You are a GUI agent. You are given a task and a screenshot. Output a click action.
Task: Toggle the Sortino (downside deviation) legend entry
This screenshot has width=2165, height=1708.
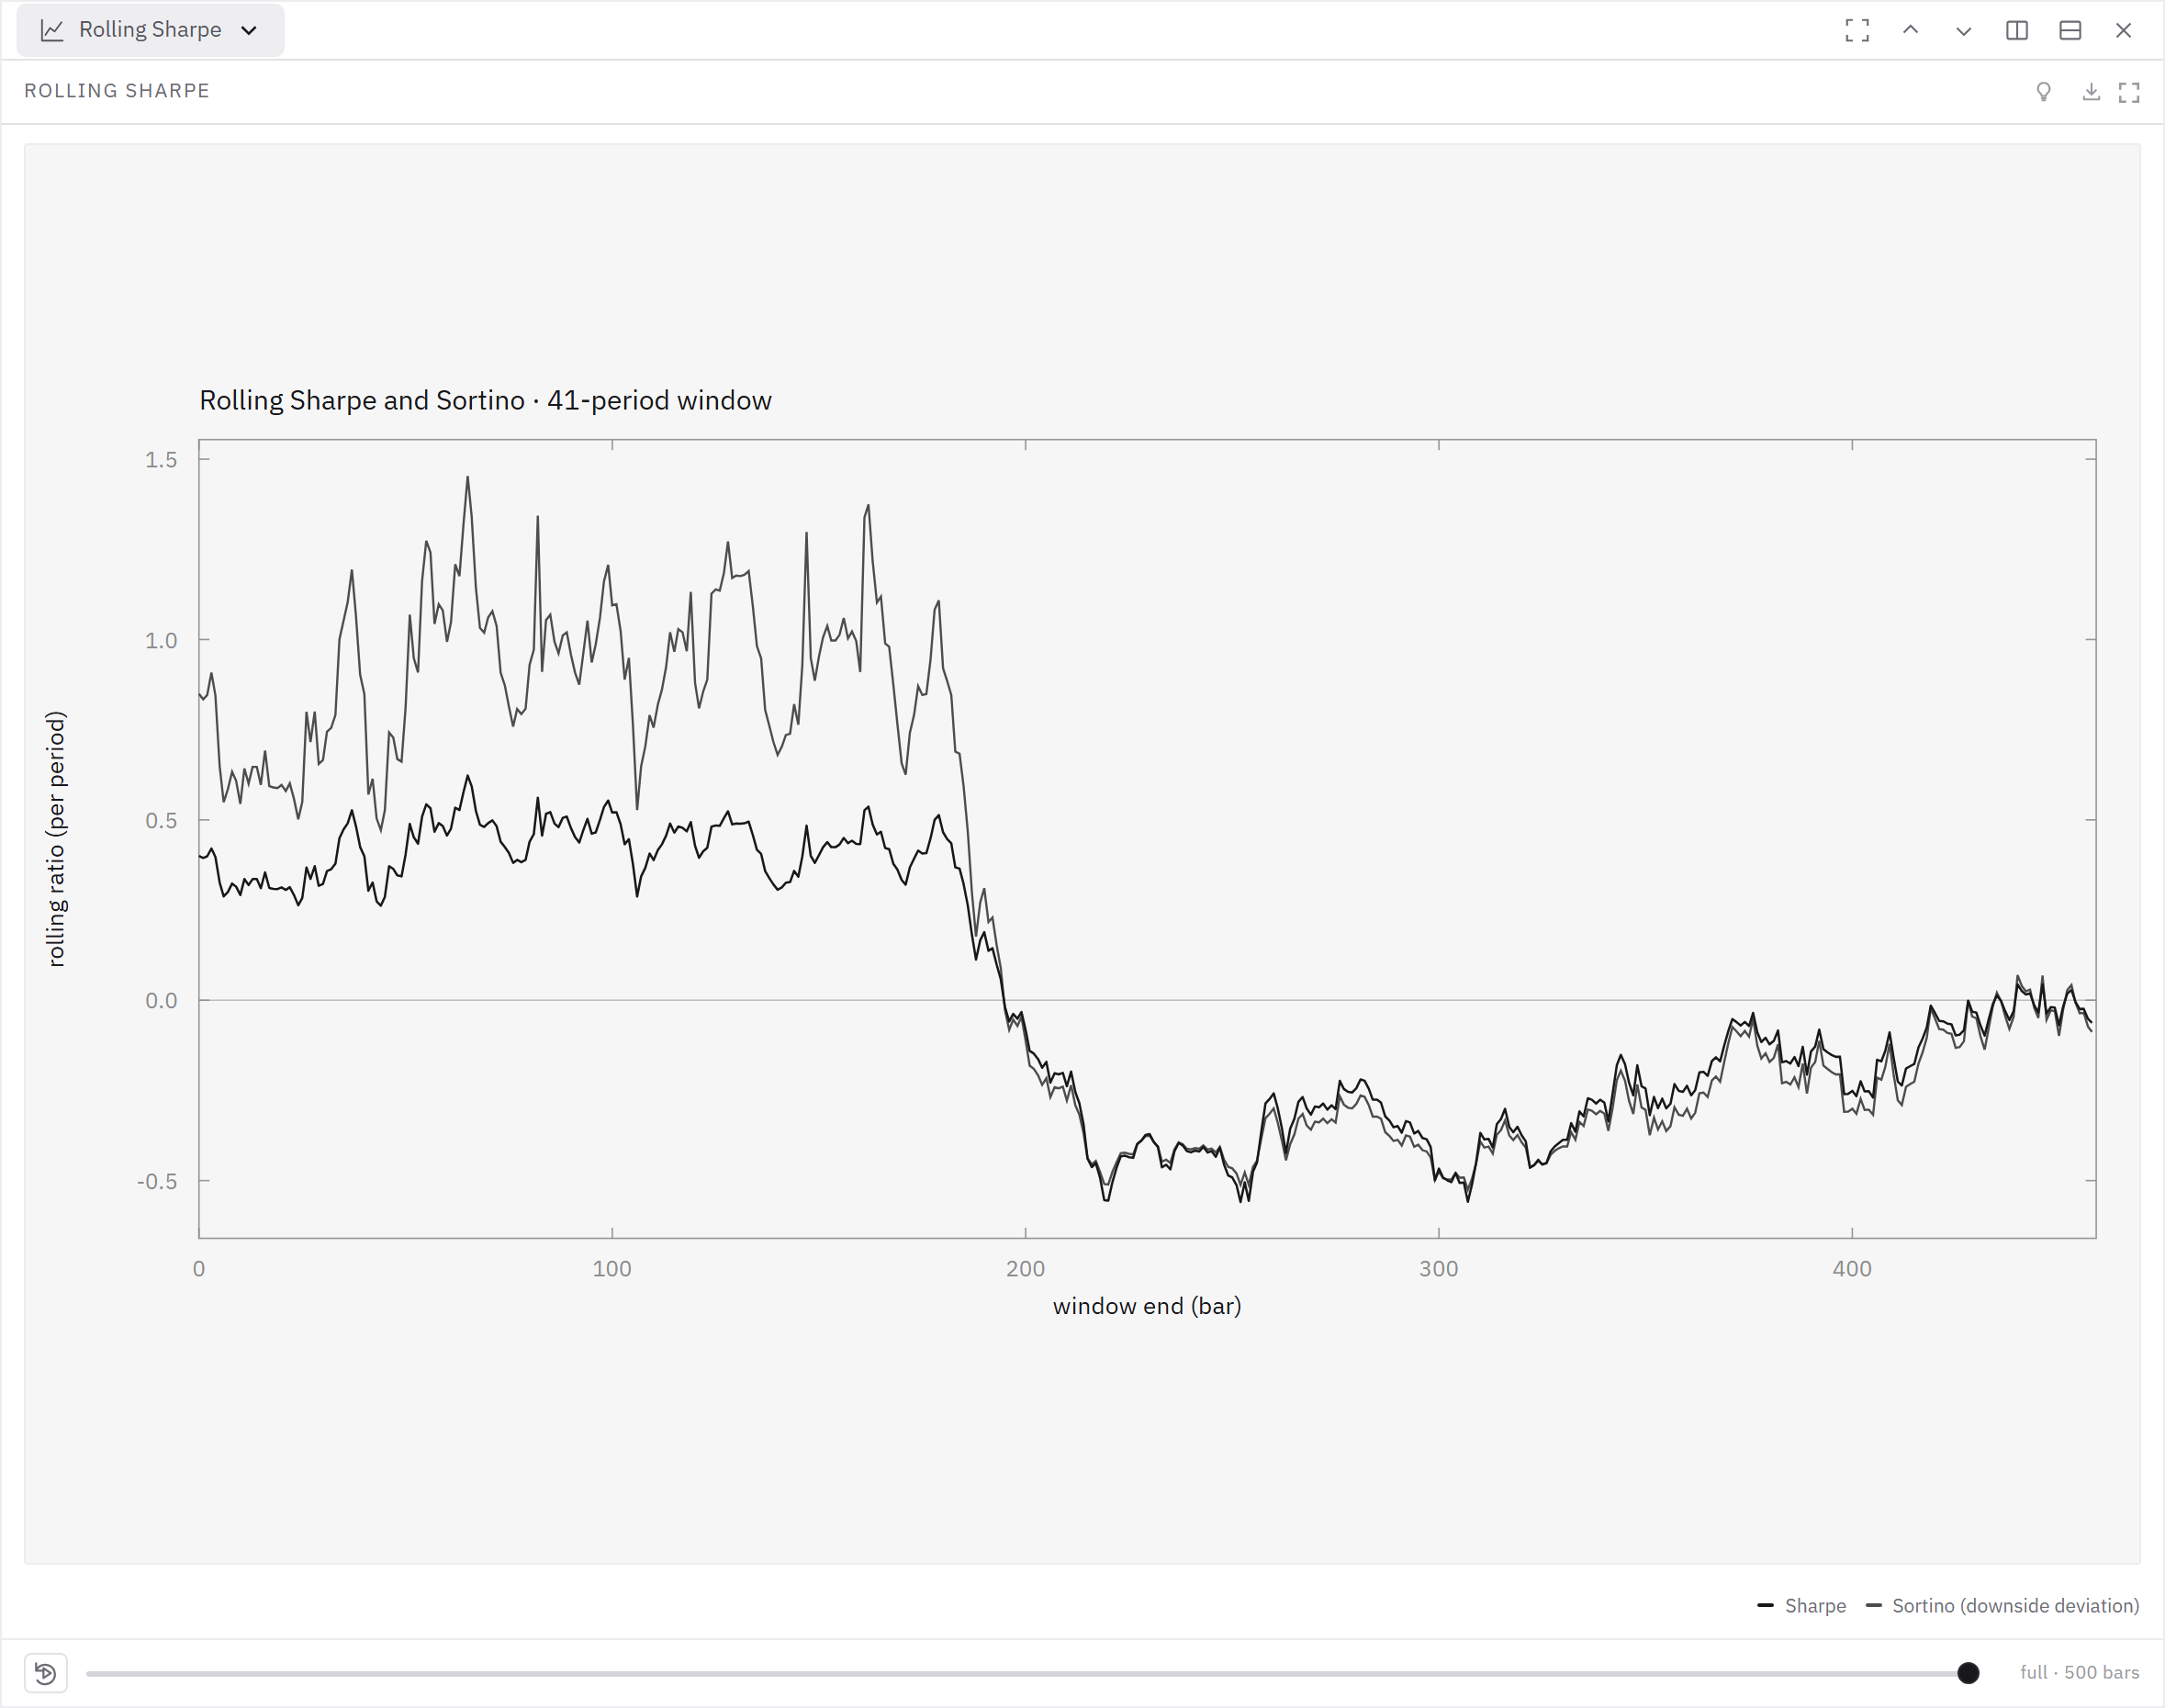coord(2003,1606)
